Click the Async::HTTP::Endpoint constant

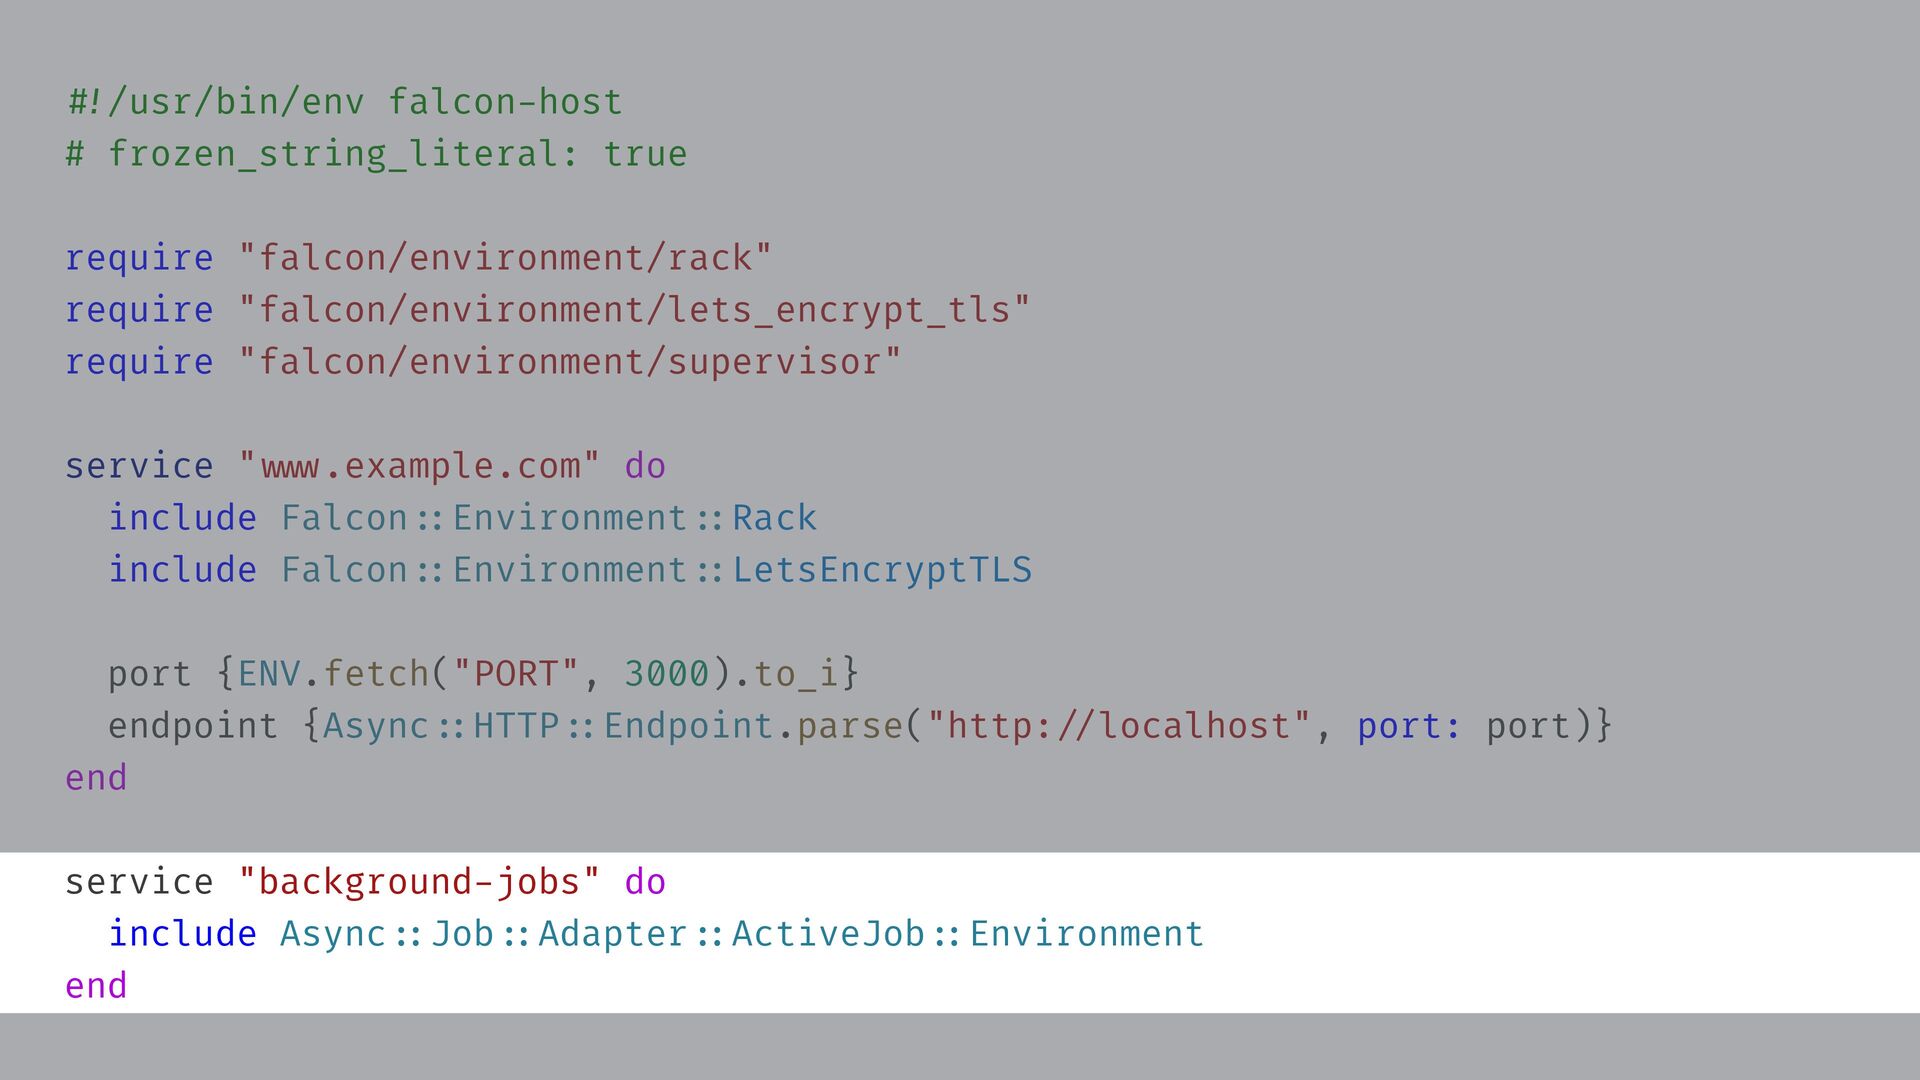tap(547, 726)
